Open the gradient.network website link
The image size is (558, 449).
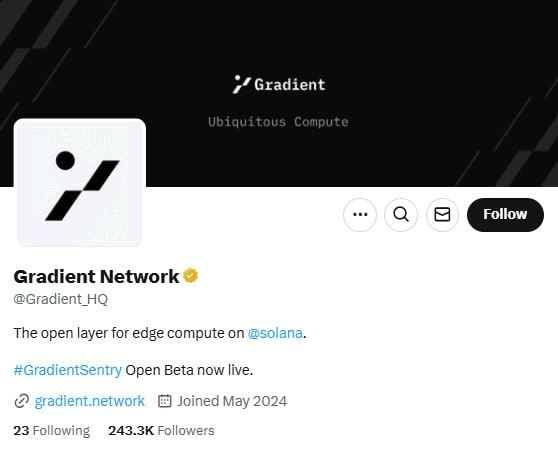[x=90, y=401]
